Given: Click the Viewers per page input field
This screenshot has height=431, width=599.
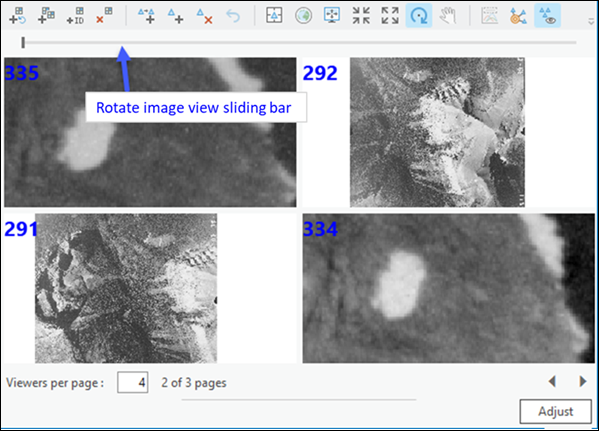Looking at the screenshot, I should click(133, 382).
